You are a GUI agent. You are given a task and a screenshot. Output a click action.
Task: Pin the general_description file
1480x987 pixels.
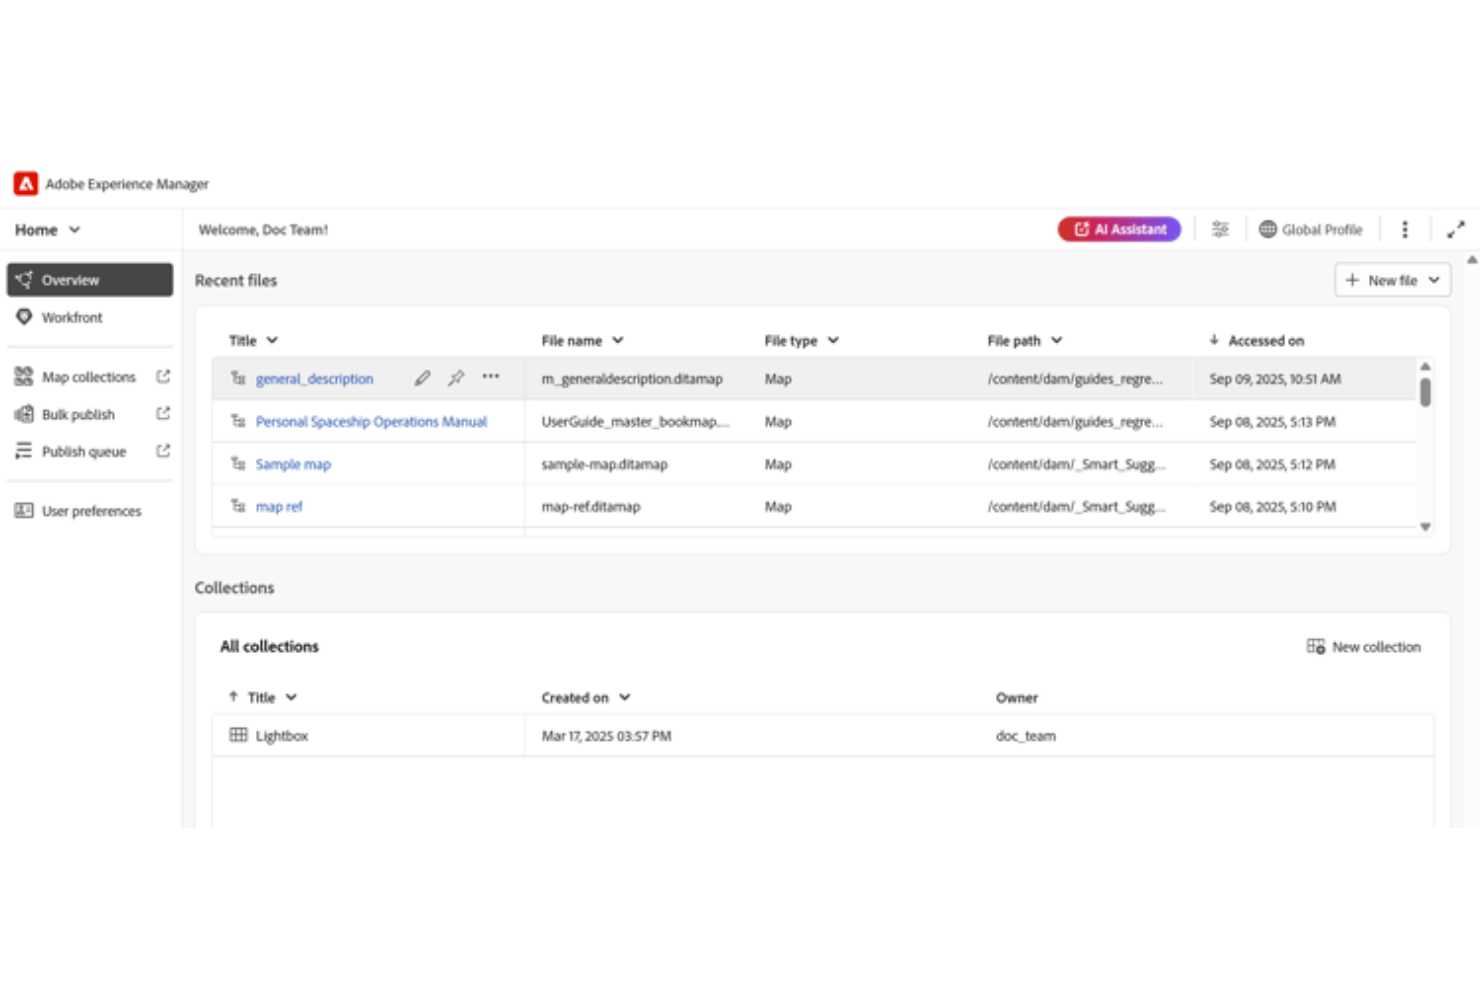[x=456, y=378]
